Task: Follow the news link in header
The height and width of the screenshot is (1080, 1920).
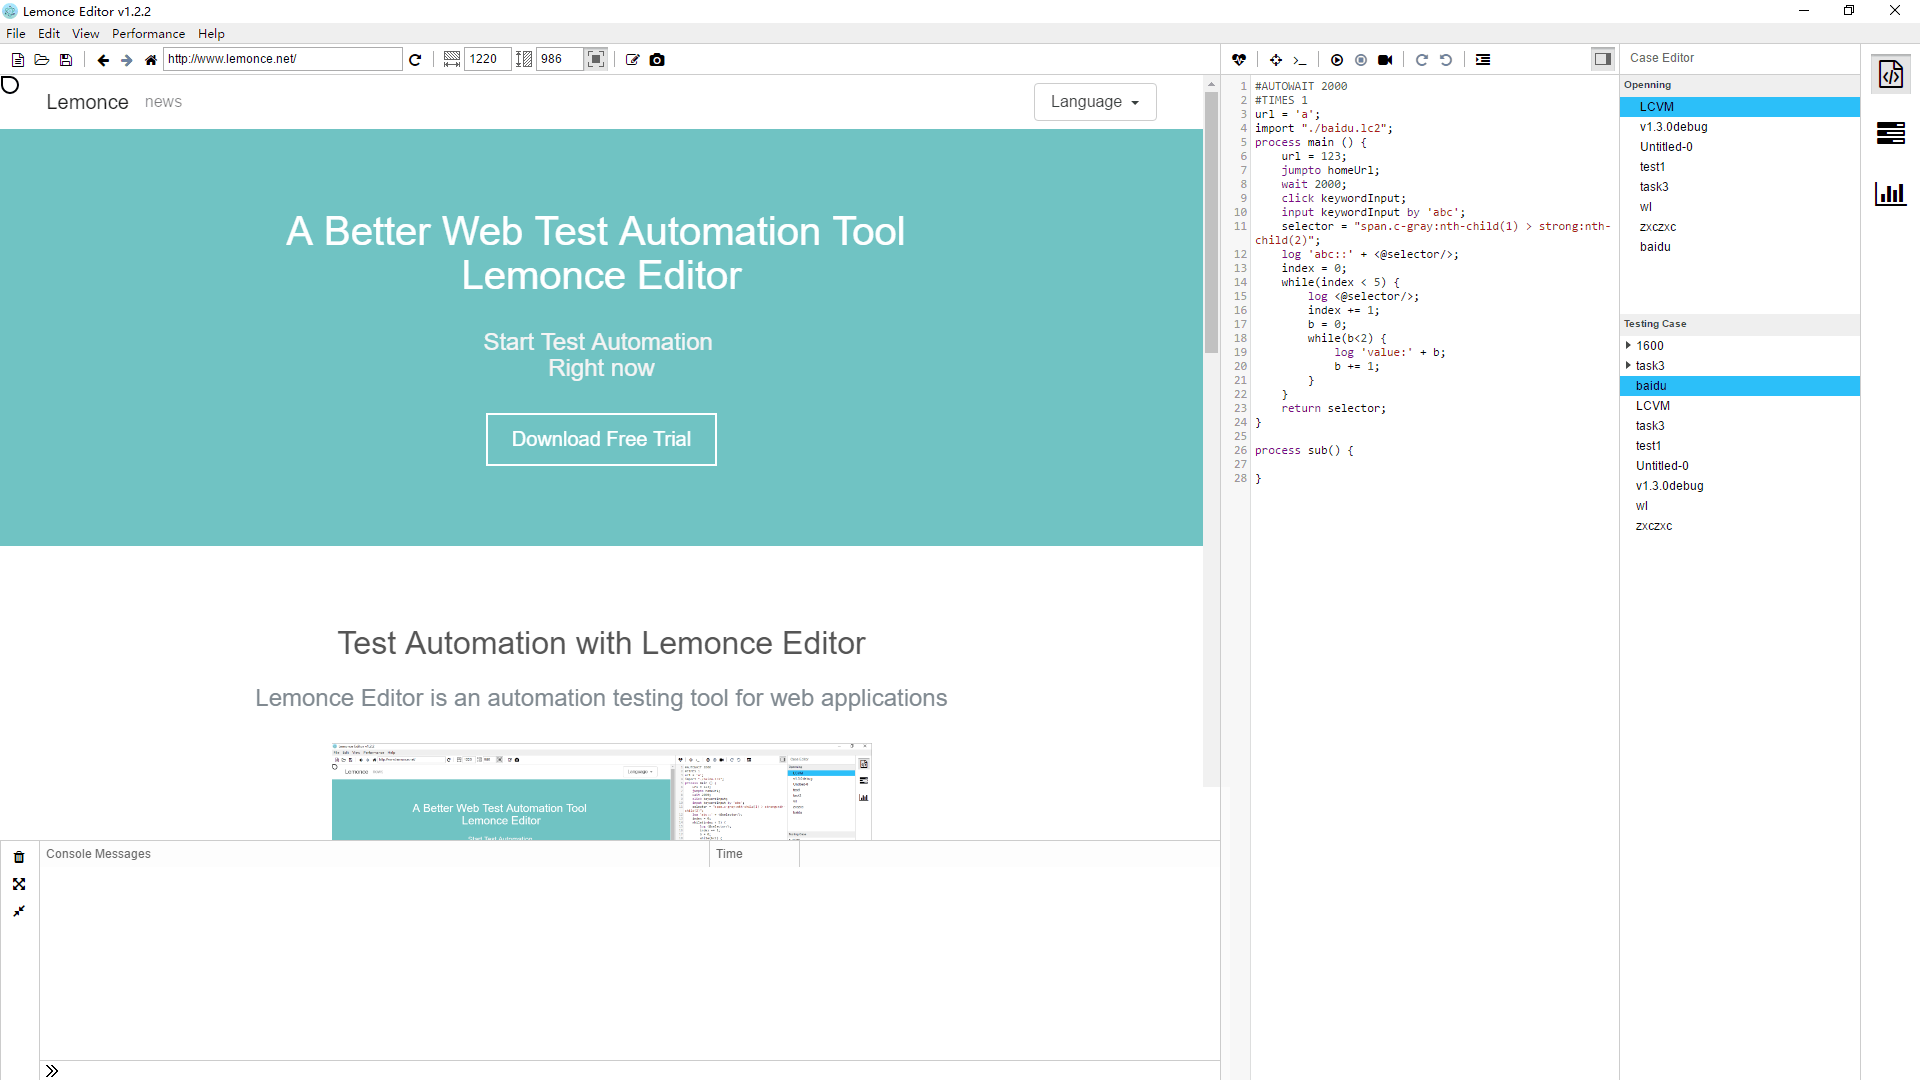Action: 163,102
